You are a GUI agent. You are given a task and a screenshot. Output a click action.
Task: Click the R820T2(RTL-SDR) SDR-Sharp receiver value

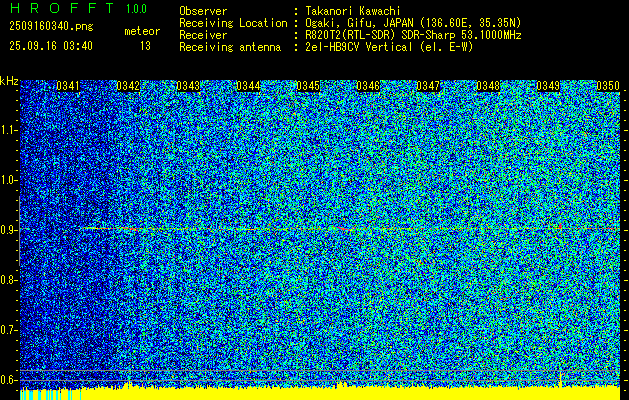413,35
